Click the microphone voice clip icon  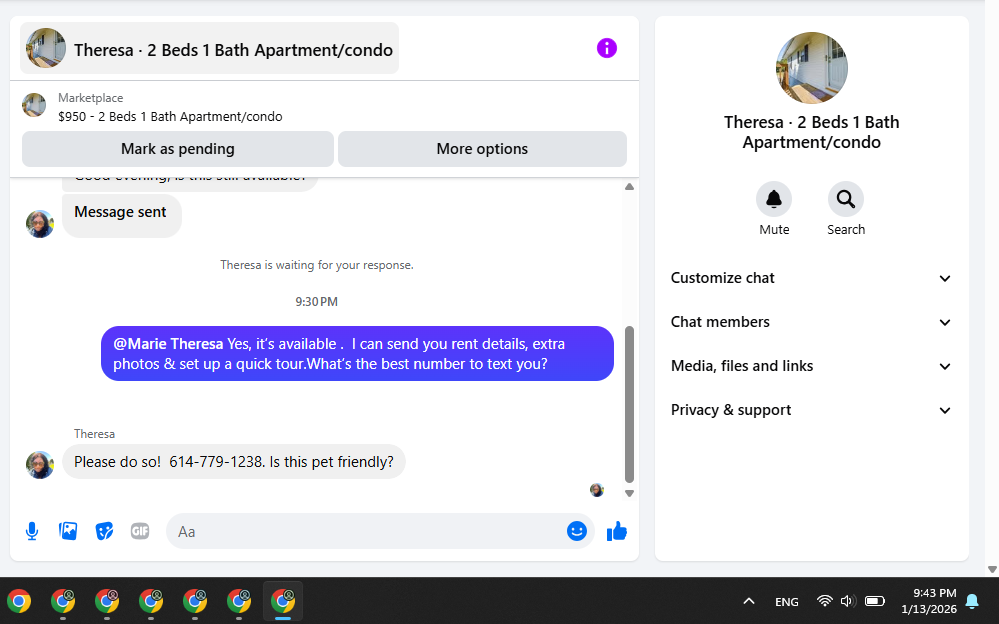pos(32,531)
